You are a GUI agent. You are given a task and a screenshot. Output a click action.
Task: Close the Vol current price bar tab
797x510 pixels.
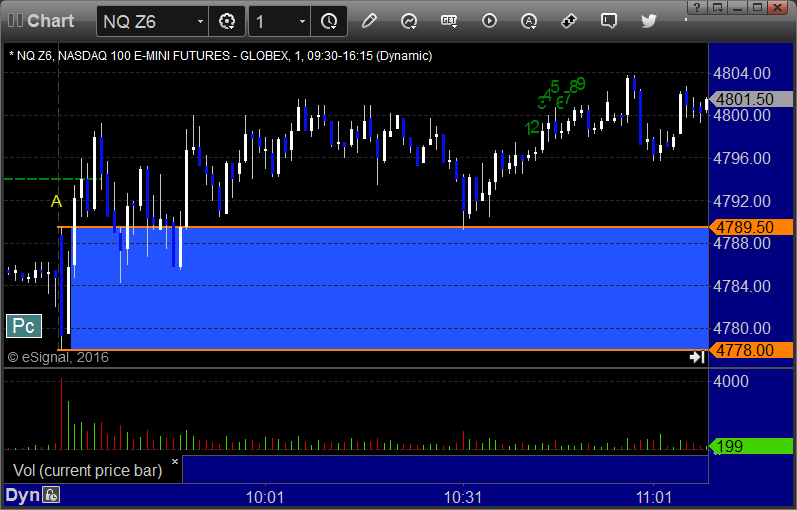point(175,462)
